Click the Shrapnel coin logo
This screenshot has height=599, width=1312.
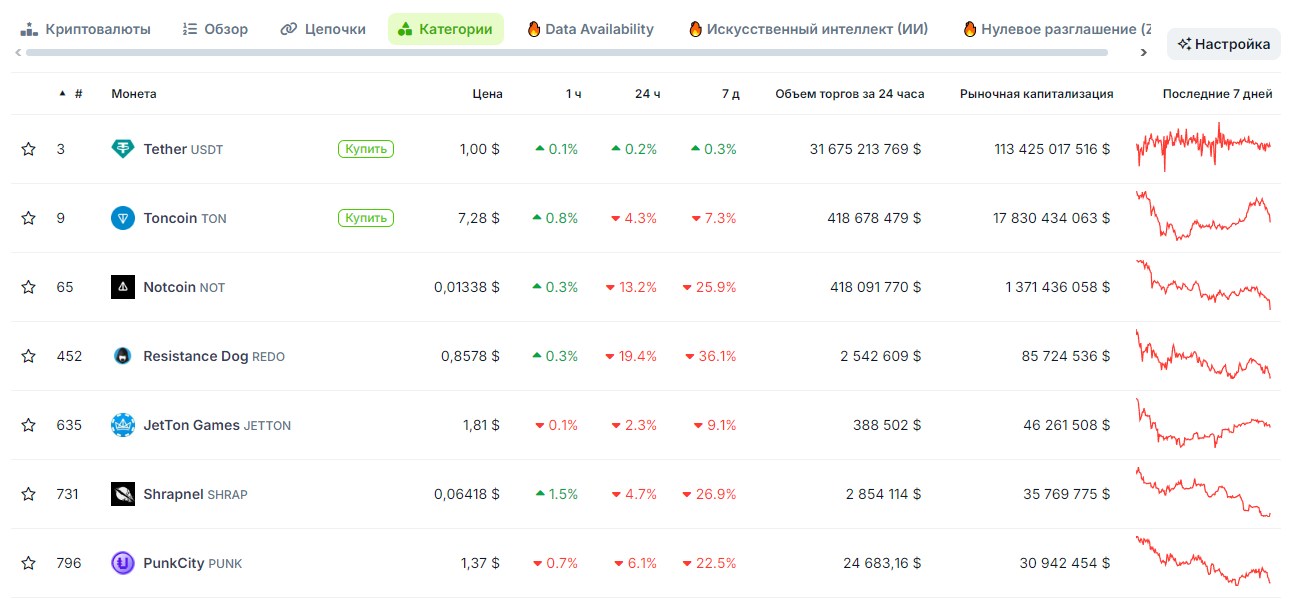click(123, 494)
